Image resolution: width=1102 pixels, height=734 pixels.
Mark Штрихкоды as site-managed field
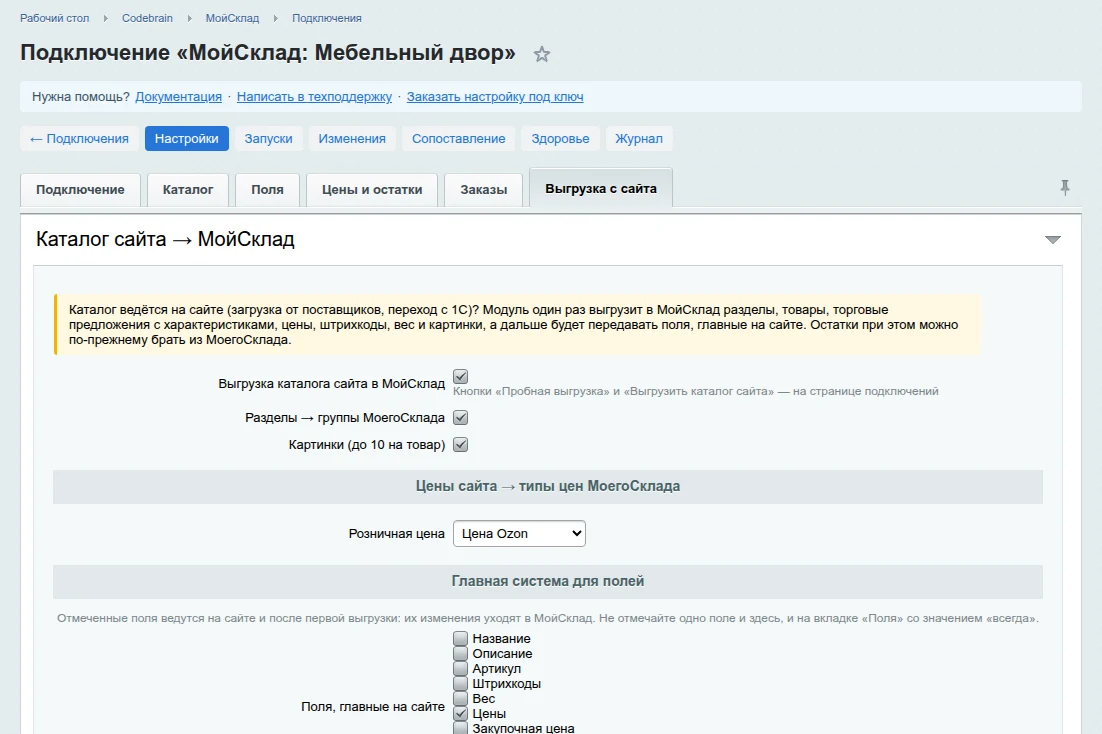click(460, 683)
